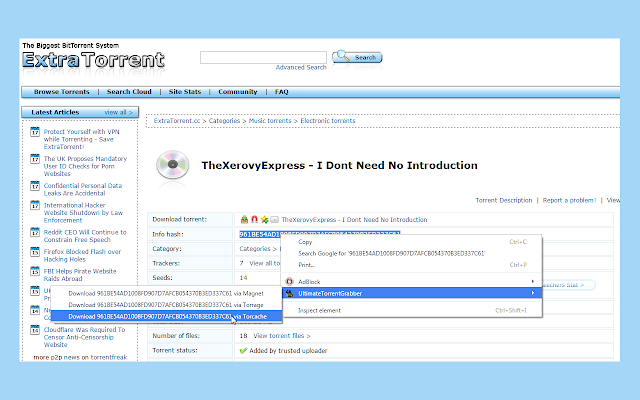Choose Download via Torrage submenu entry
This screenshot has width=640, height=400.
tap(166, 304)
